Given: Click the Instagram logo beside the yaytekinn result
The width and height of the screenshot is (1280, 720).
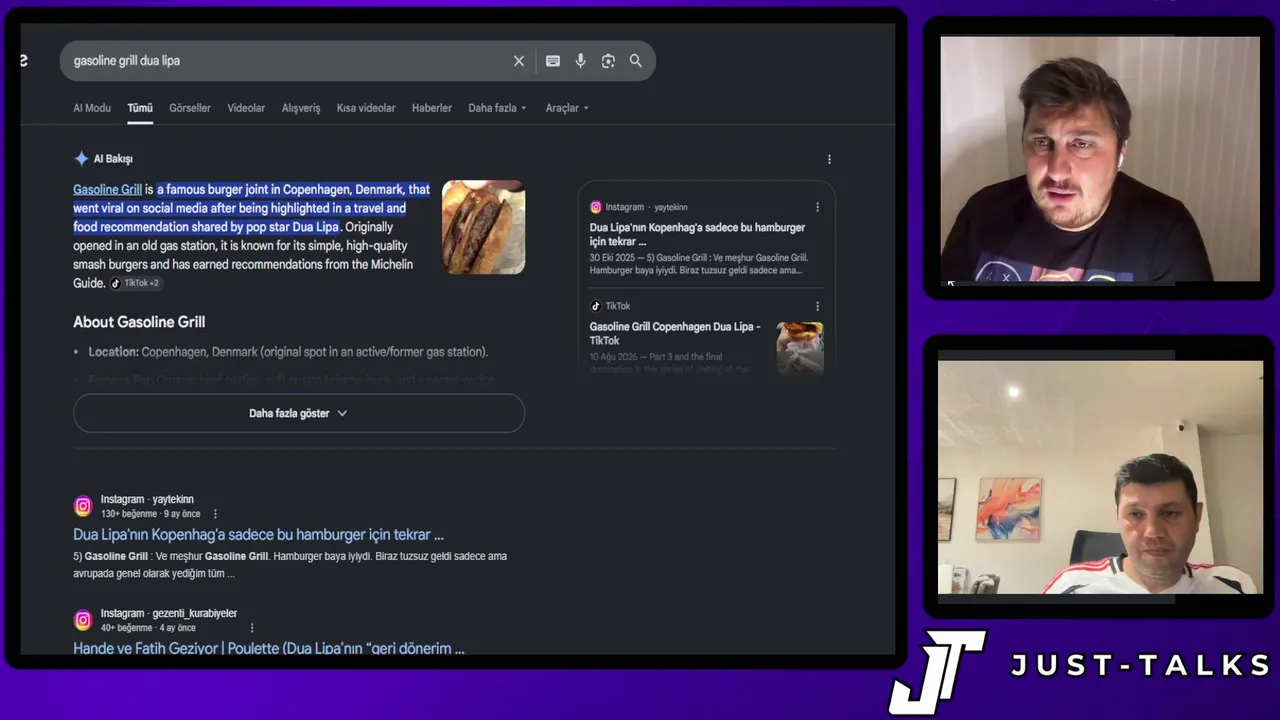Looking at the screenshot, I should [83, 506].
